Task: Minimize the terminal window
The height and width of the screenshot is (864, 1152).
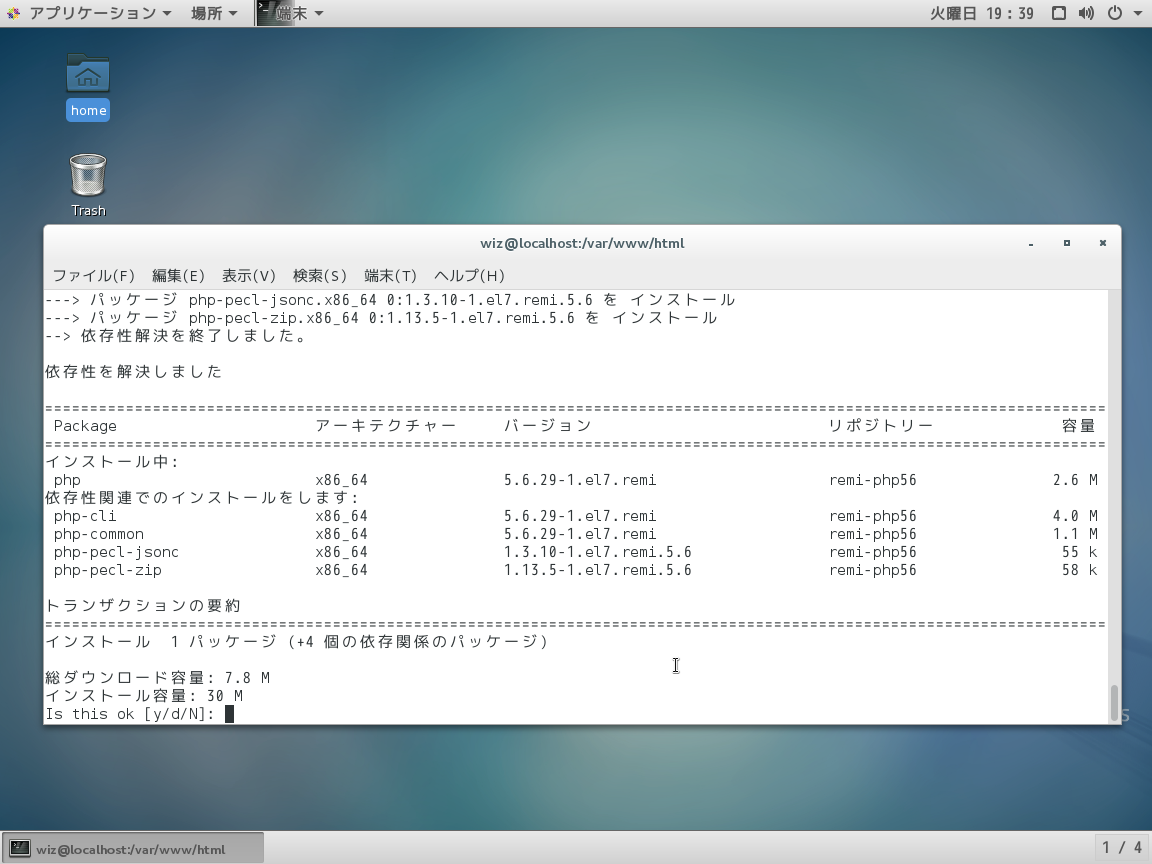Action: [1031, 243]
